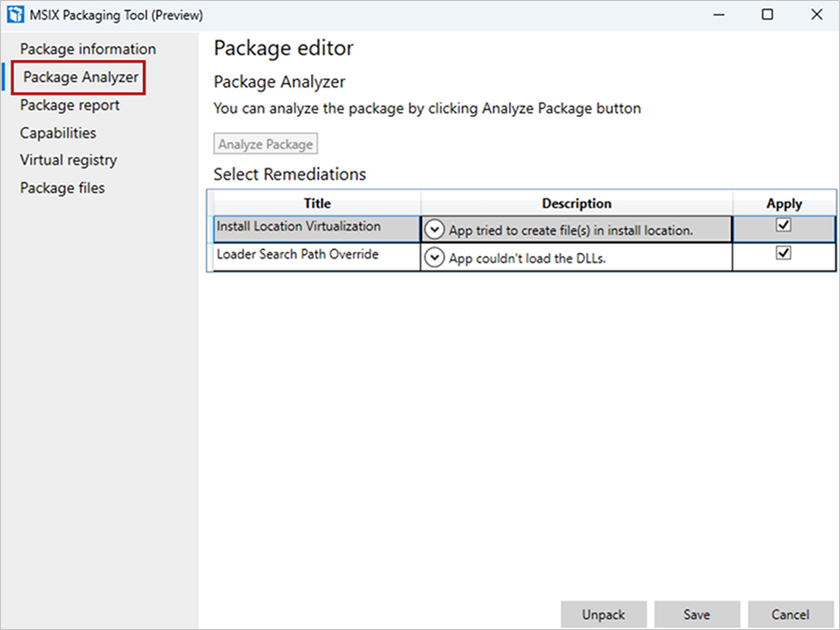Image resolution: width=840 pixels, height=630 pixels.
Task: Select the Install Location Virtualization title cell
Action: (x=317, y=229)
